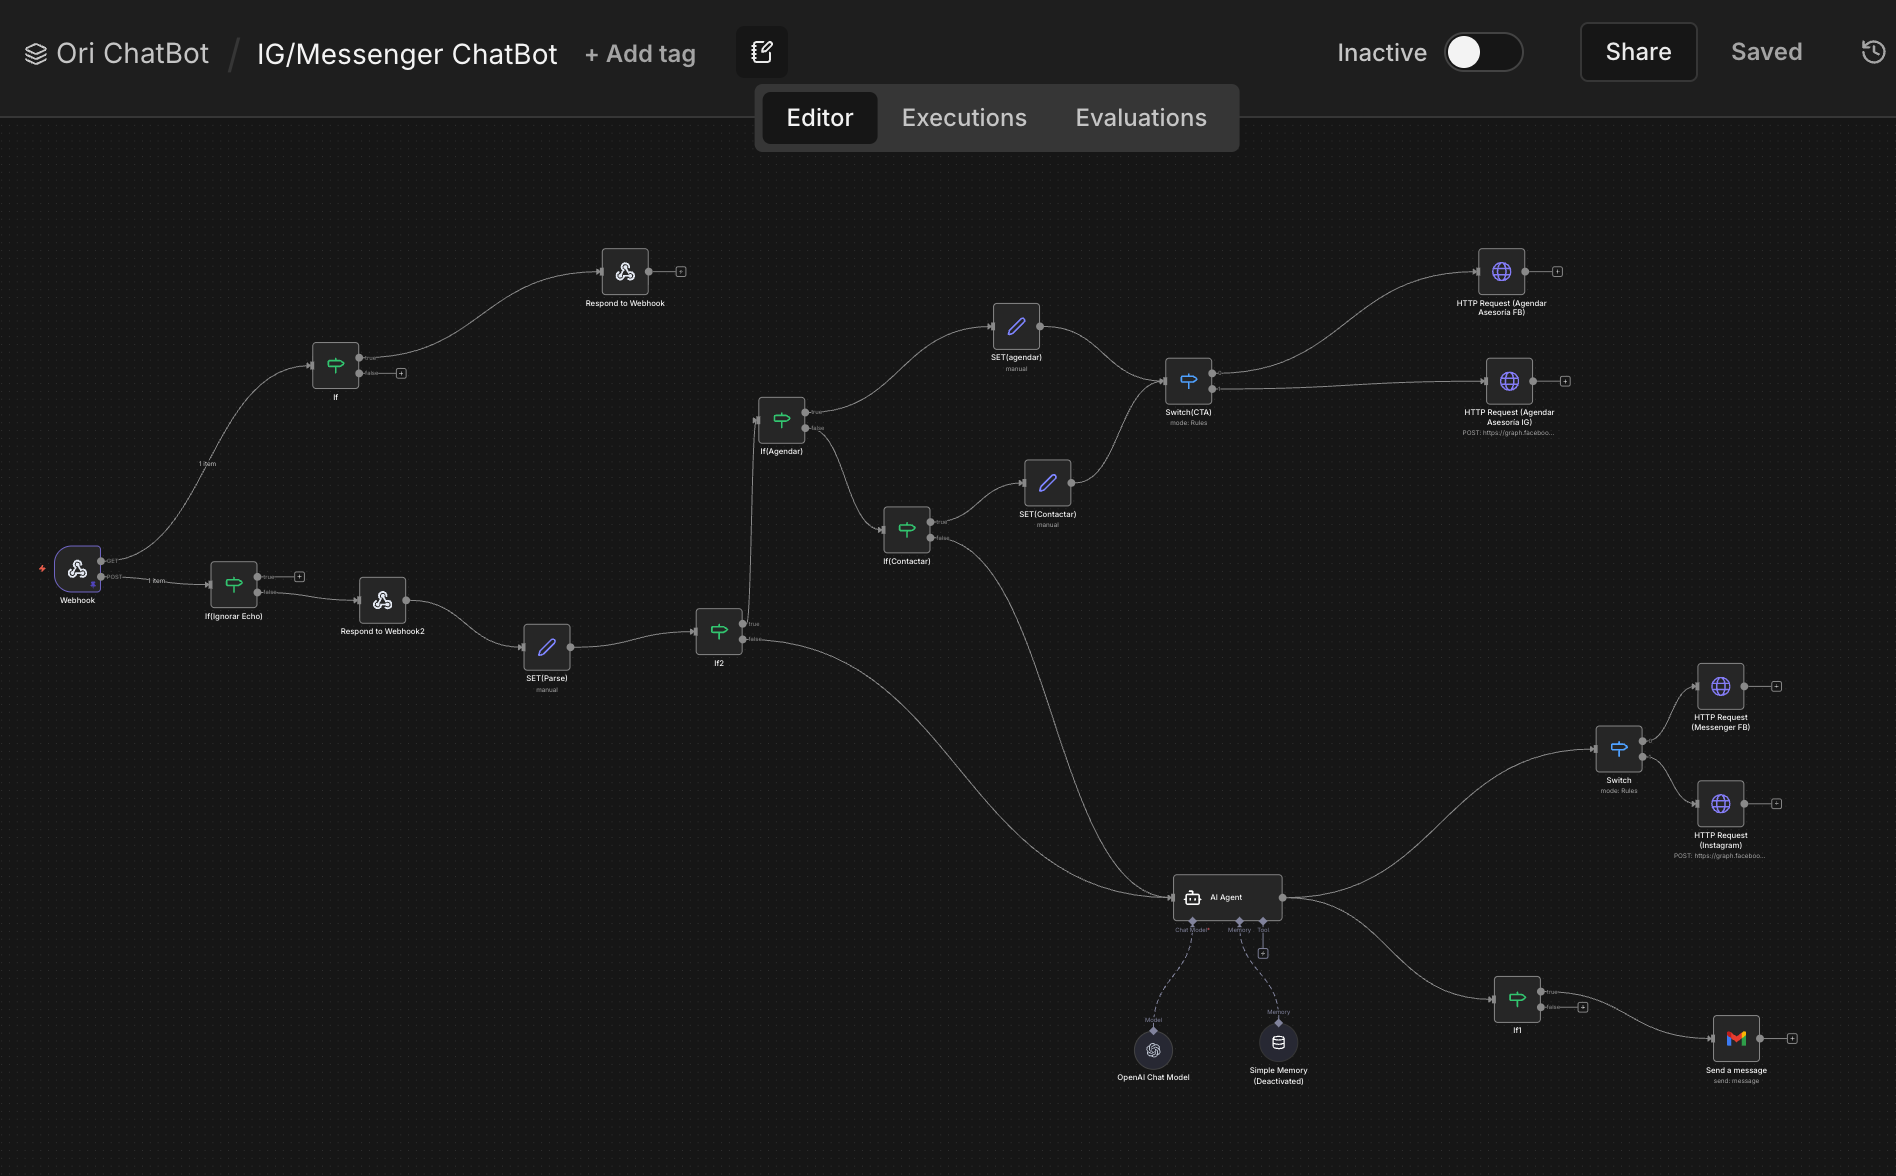The width and height of the screenshot is (1896, 1176).
Task: Switch to the Executions tab
Action: pyautogui.click(x=963, y=117)
